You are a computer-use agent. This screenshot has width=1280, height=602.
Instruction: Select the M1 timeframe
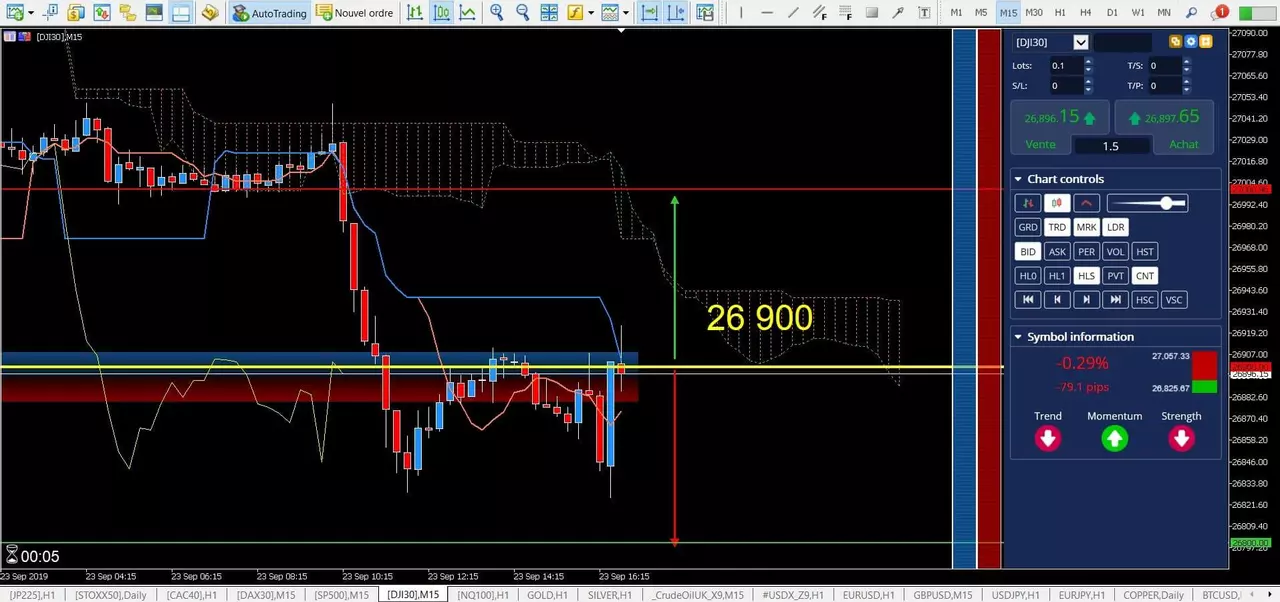click(x=956, y=13)
